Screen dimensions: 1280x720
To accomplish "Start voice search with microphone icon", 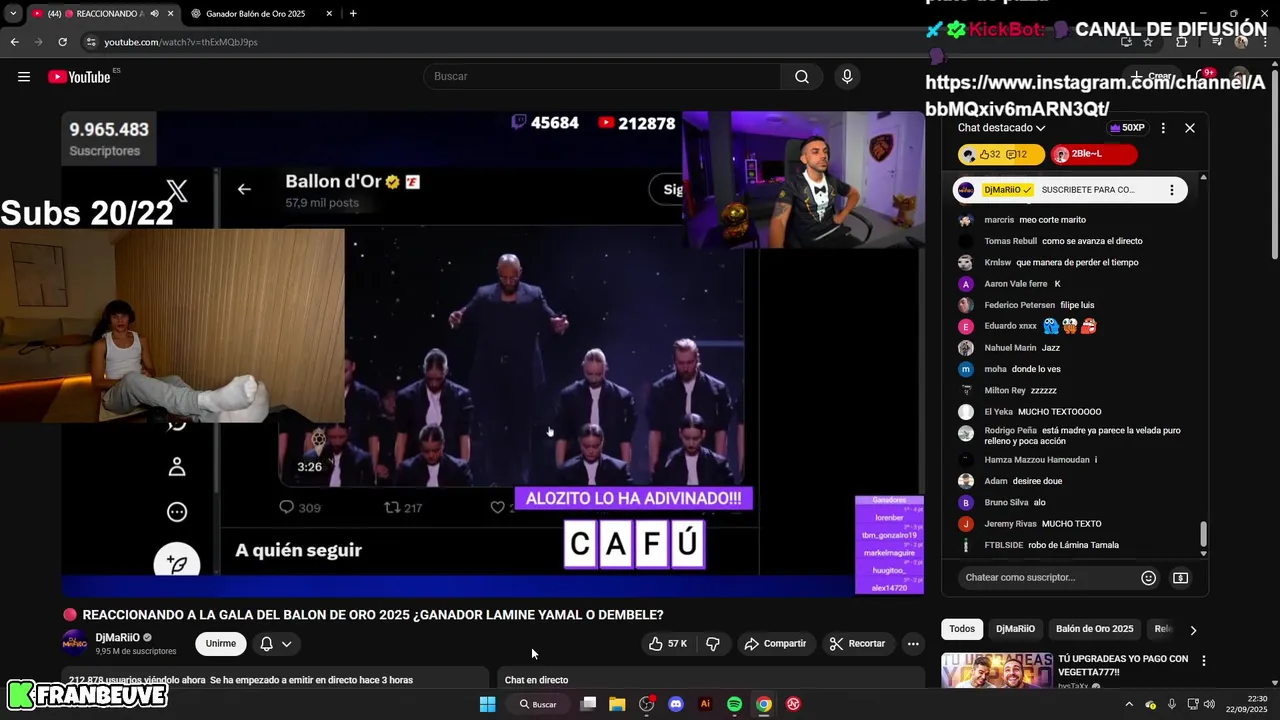I will pos(847,77).
